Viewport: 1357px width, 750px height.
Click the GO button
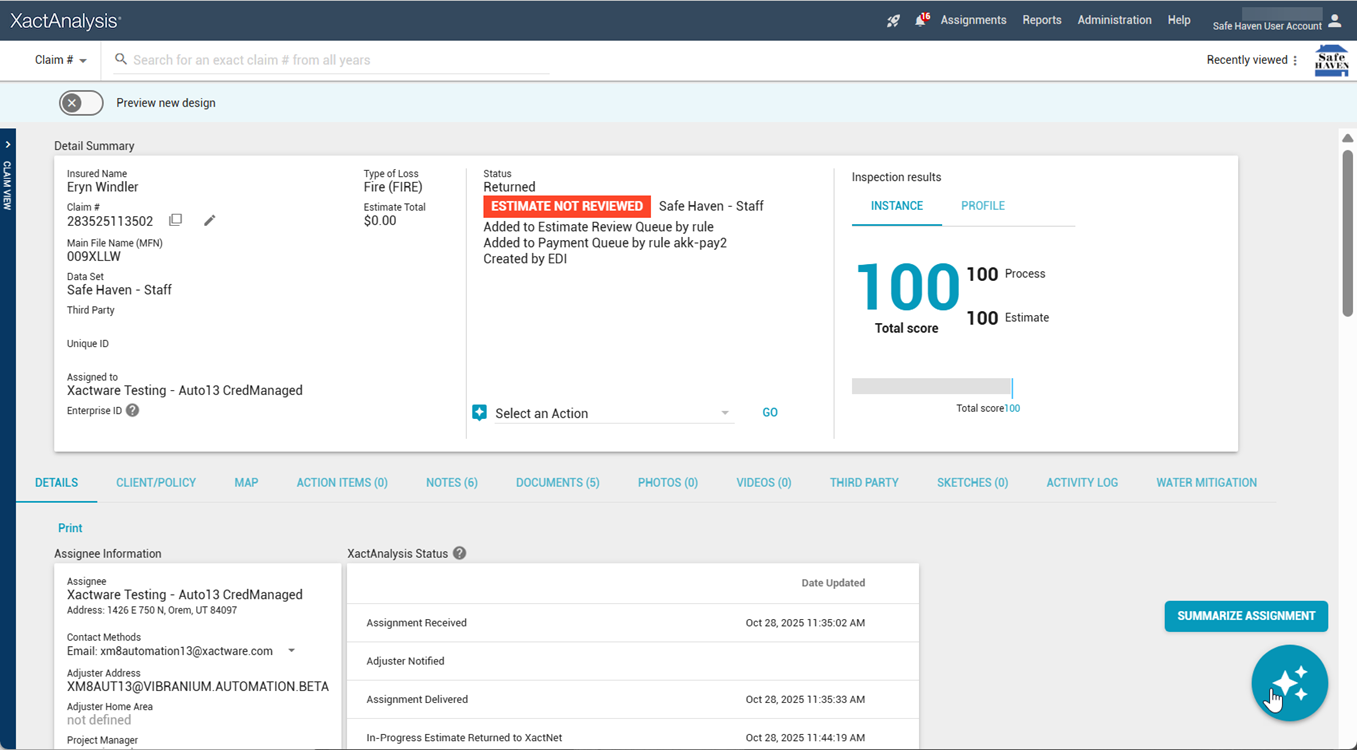(770, 412)
